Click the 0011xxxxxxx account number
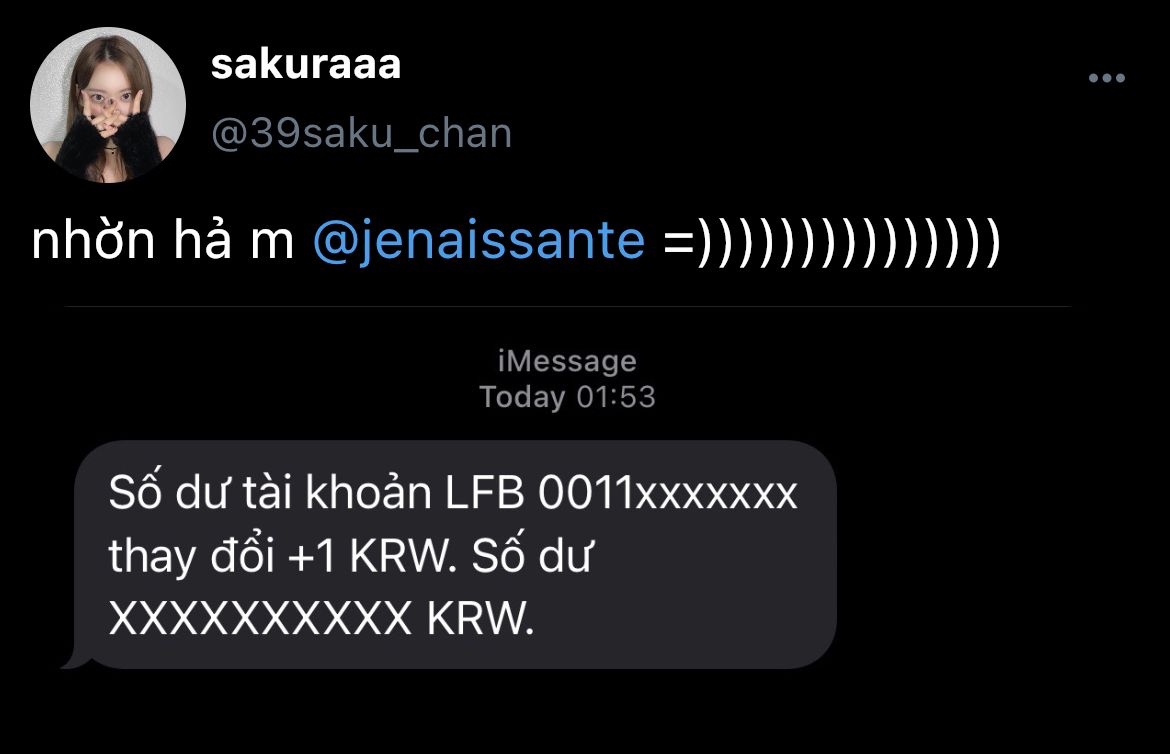The height and width of the screenshot is (754, 1170). (668, 493)
